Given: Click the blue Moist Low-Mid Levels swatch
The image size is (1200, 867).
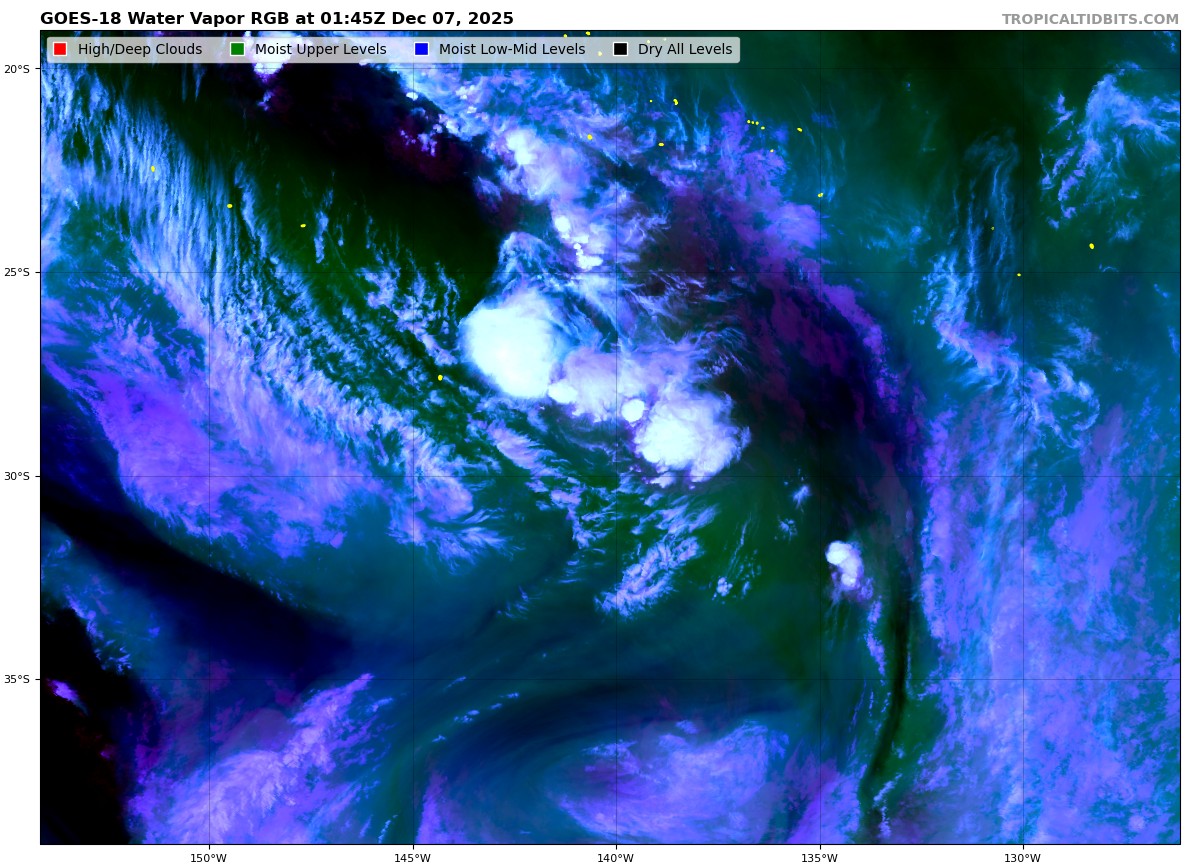Looking at the screenshot, I should click(421, 50).
